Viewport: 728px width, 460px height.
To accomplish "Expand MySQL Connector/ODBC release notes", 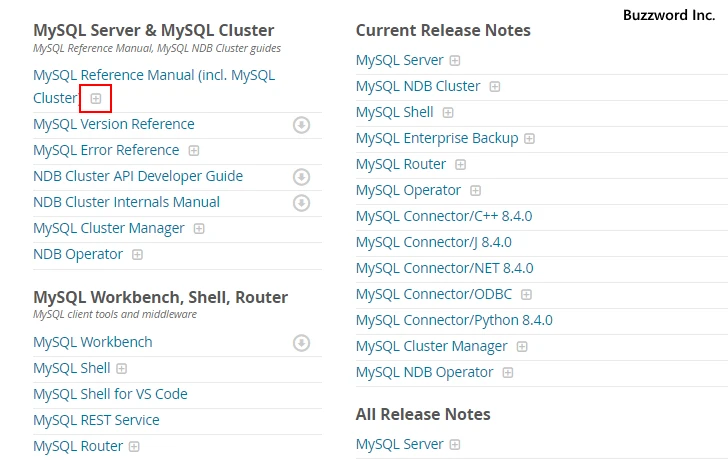I will [x=526, y=295].
